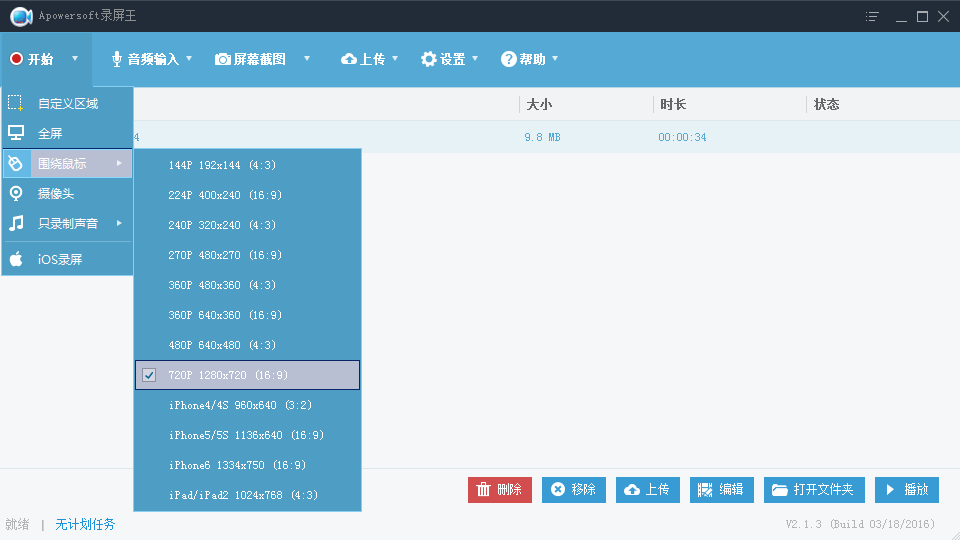960x540 pixels.
Task: Choose 360P 480x360 (4:3) resolution
Action: tap(247, 285)
